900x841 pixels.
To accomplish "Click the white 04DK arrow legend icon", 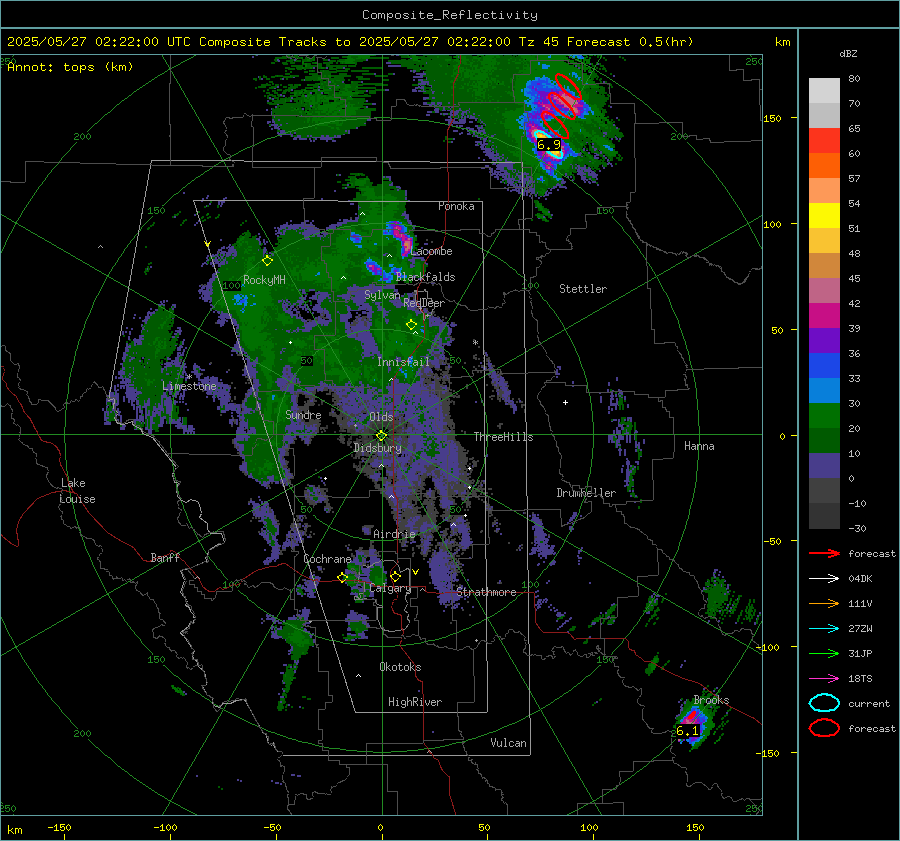I will pyautogui.click(x=824, y=578).
